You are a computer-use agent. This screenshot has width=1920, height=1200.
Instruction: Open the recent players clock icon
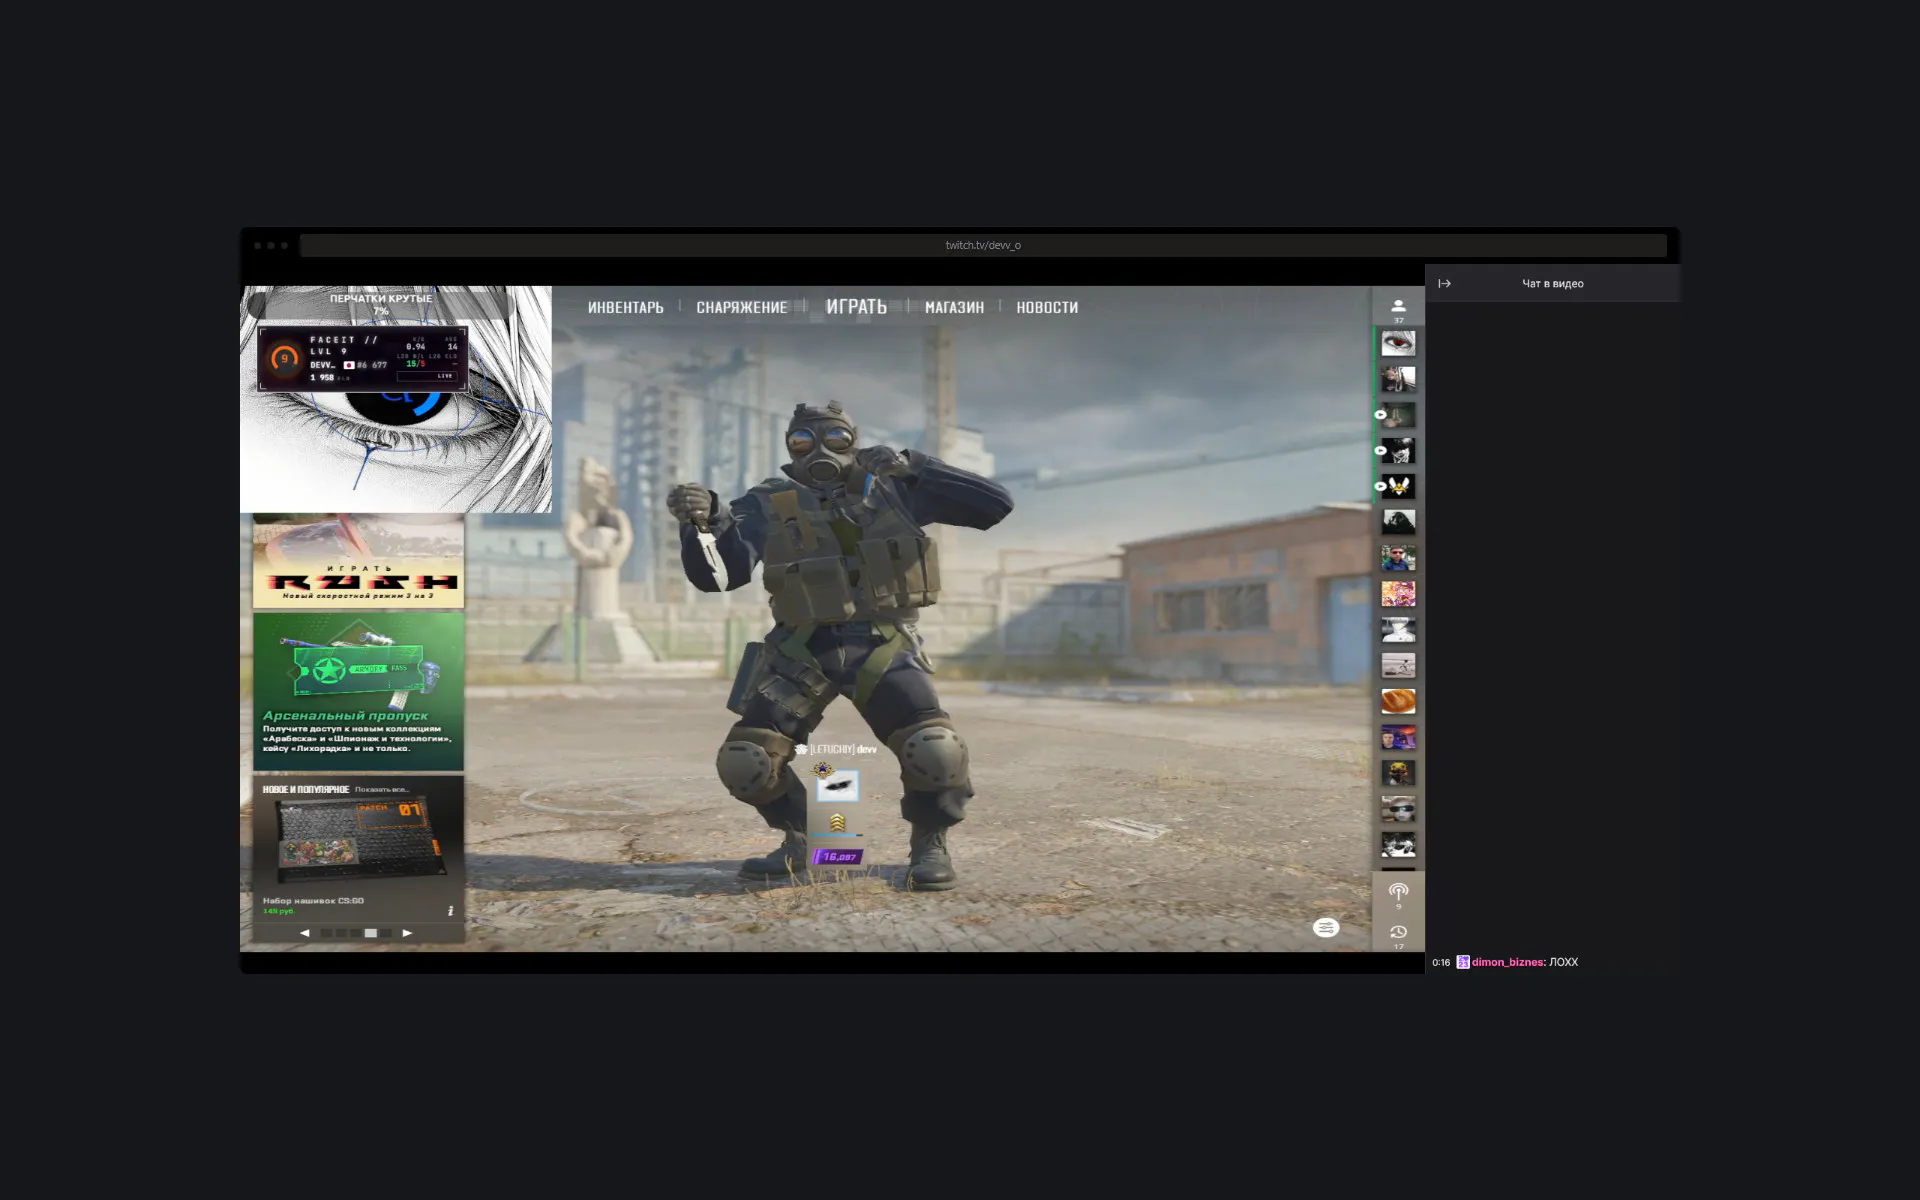coord(1398,933)
